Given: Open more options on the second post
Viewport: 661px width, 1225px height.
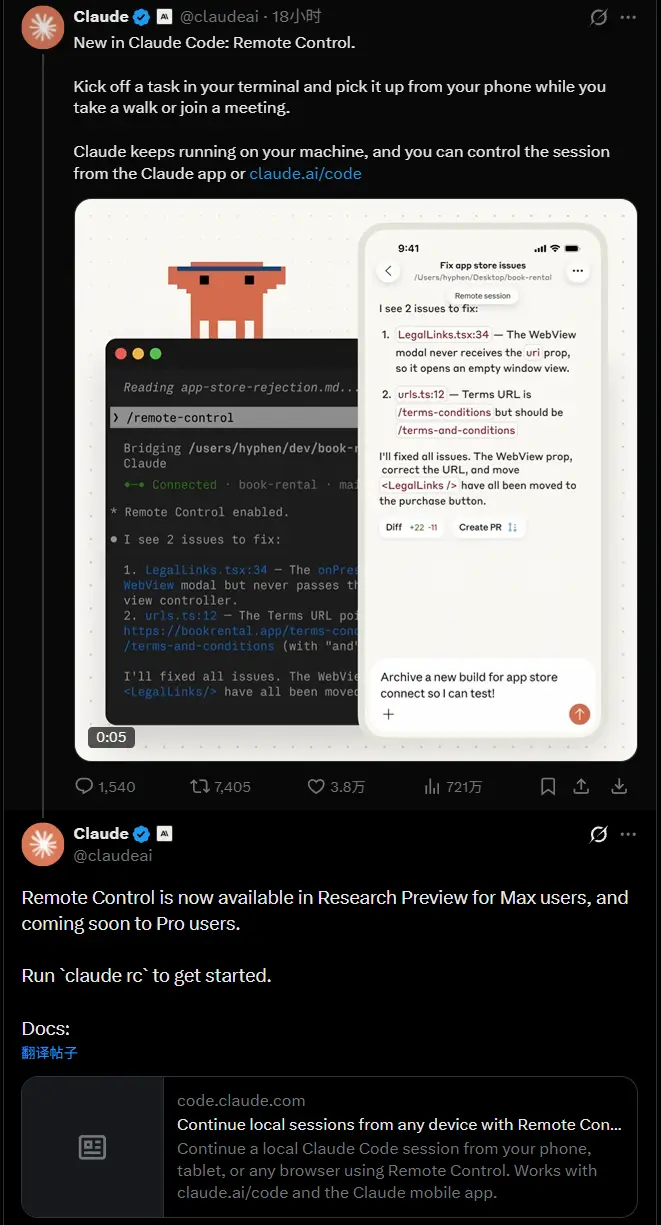Looking at the screenshot, I should pyautogui.click(x=628, y=834).
